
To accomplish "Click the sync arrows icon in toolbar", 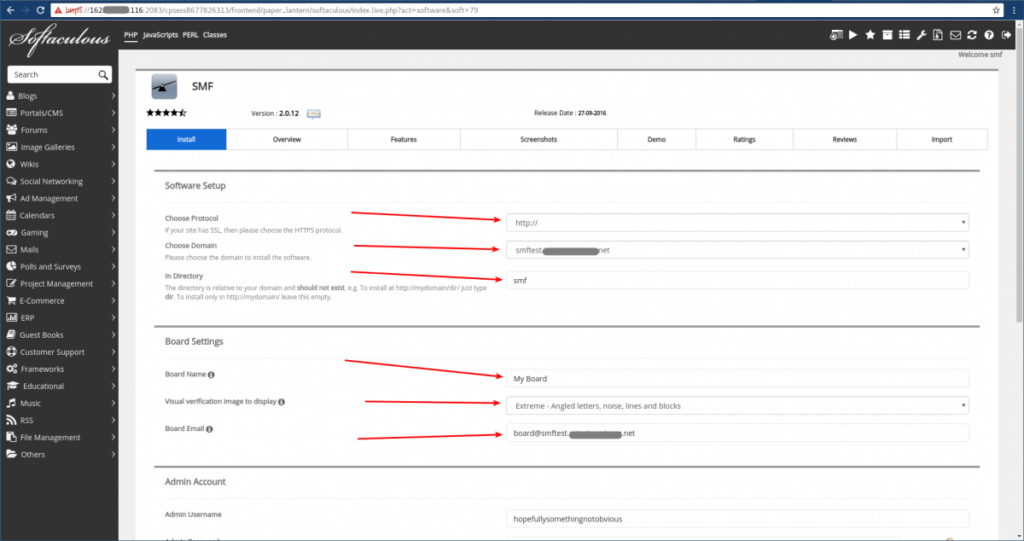I will 972,35.
